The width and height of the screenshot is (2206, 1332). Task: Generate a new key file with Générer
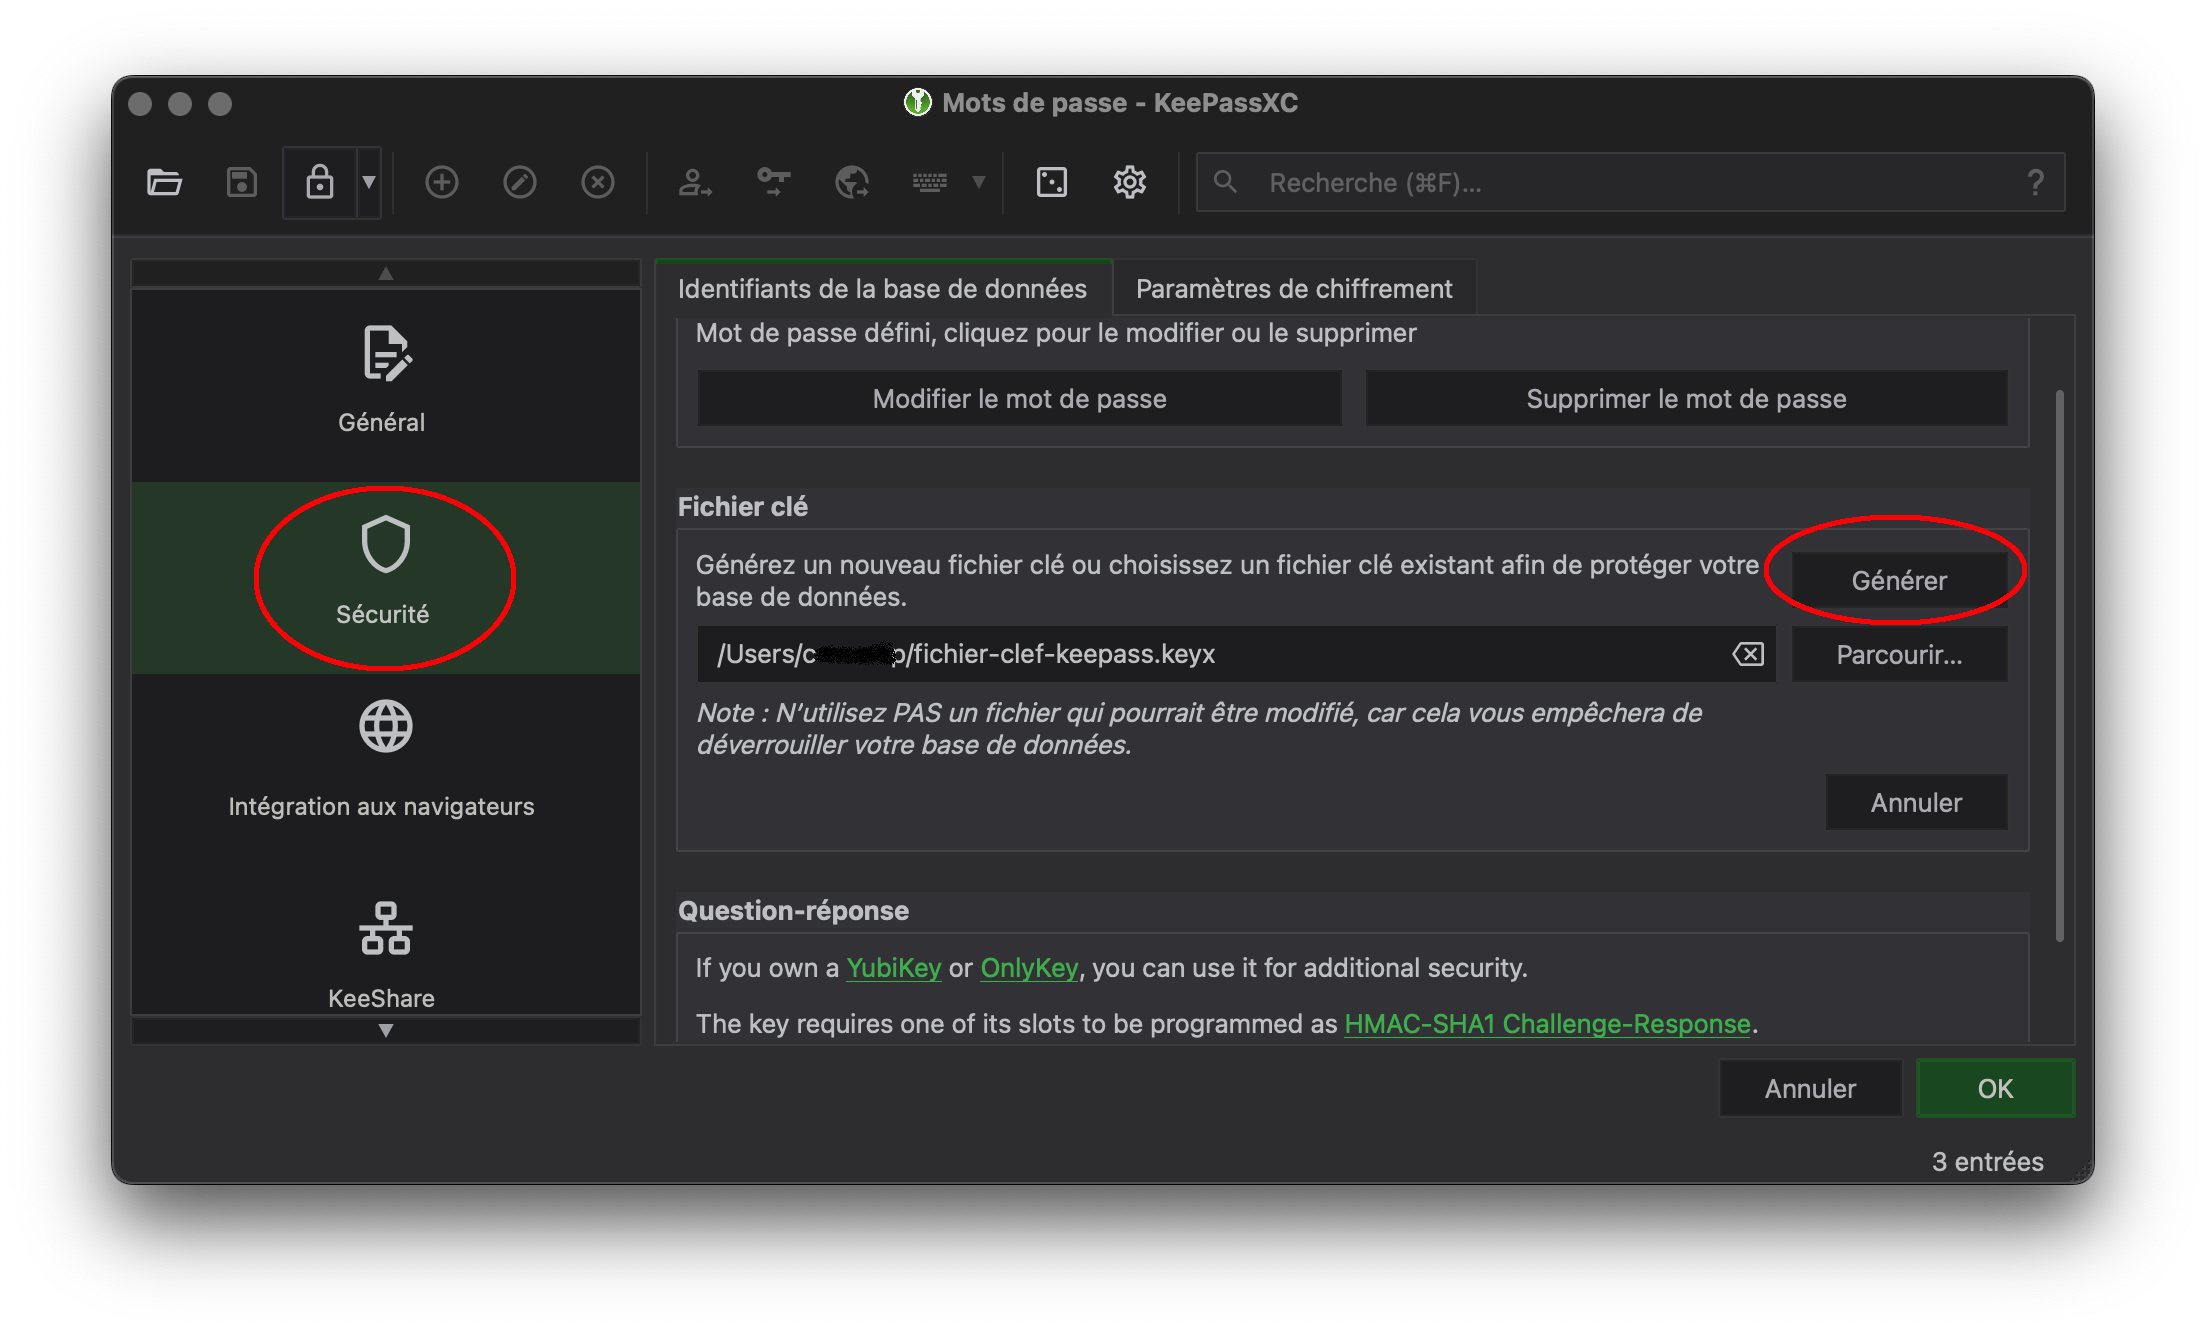tap(1899, 580)
